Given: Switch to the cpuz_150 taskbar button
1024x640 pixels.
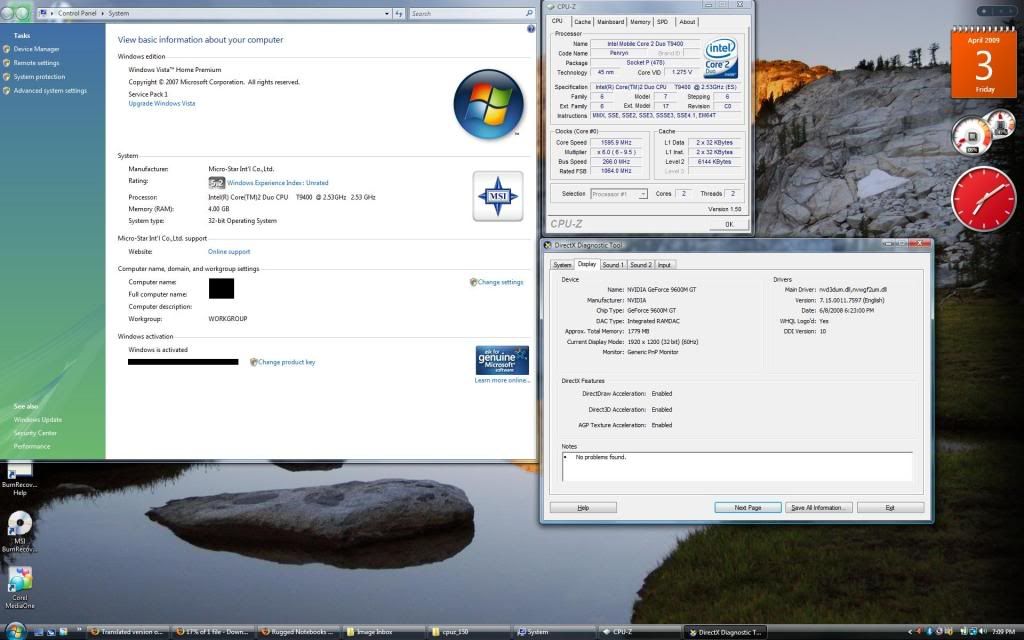Looking at the screenshot, I should click(469, 632).
